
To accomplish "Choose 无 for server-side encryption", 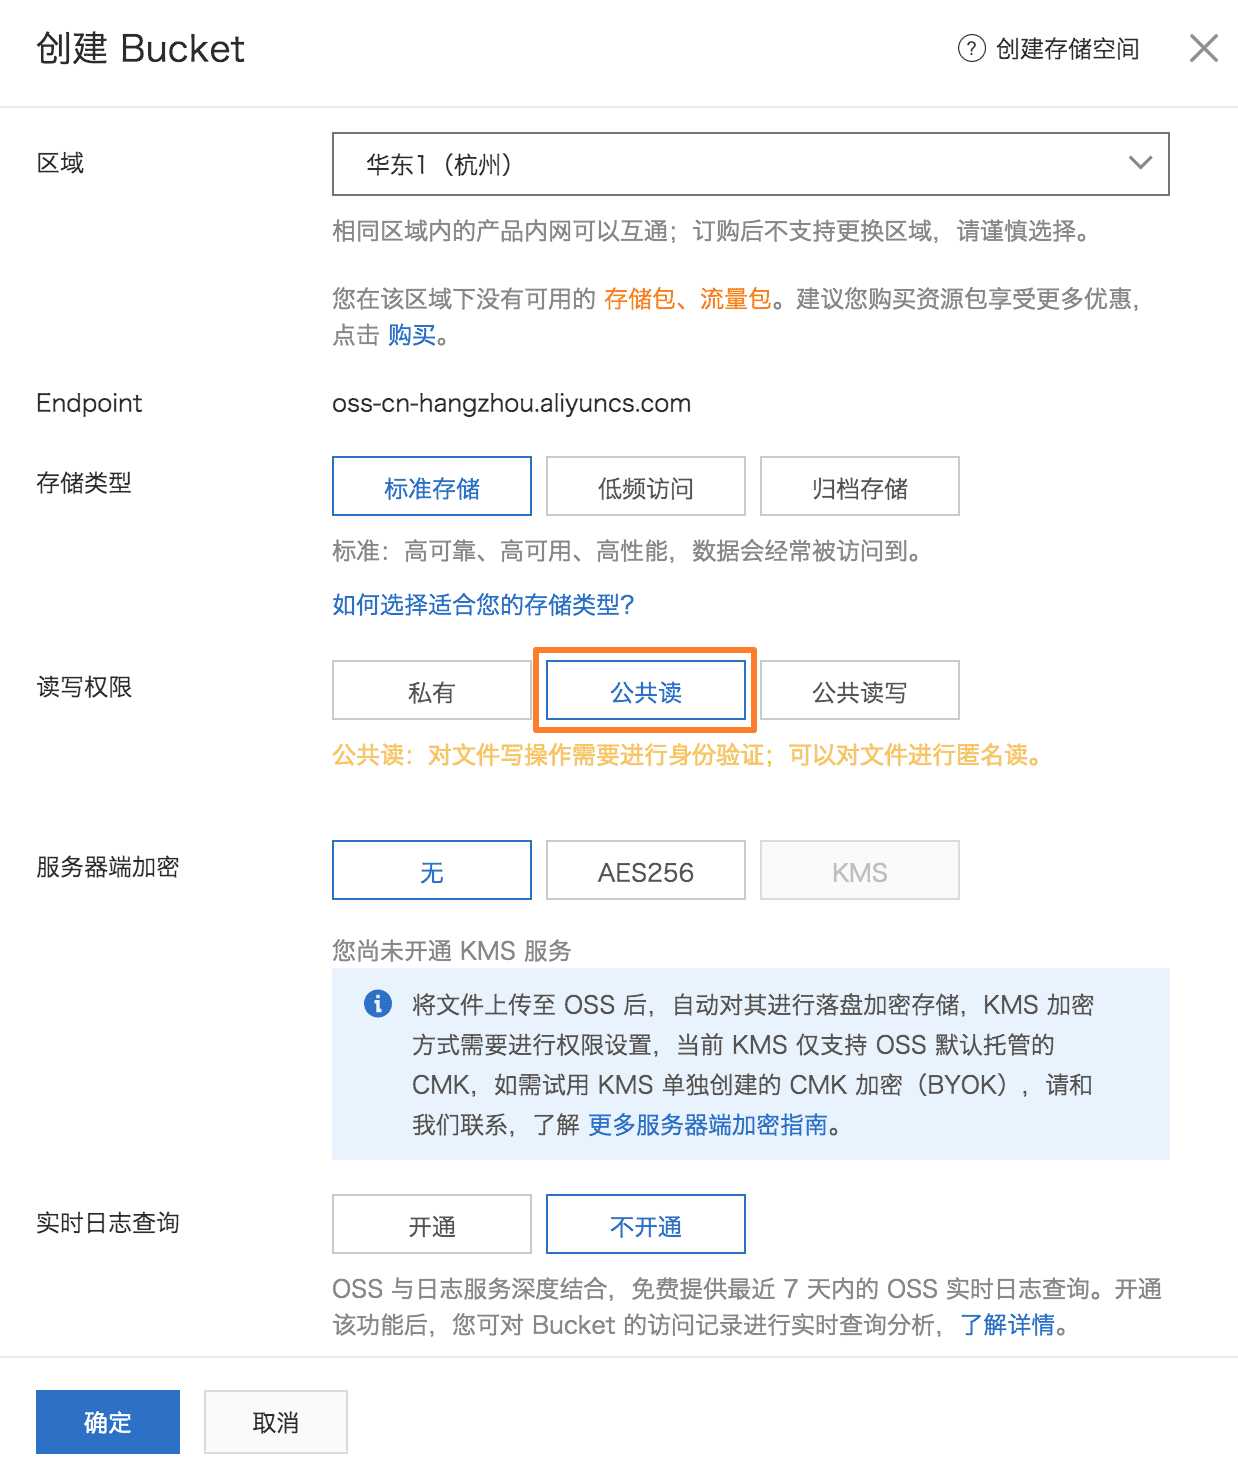I will 432,871.
